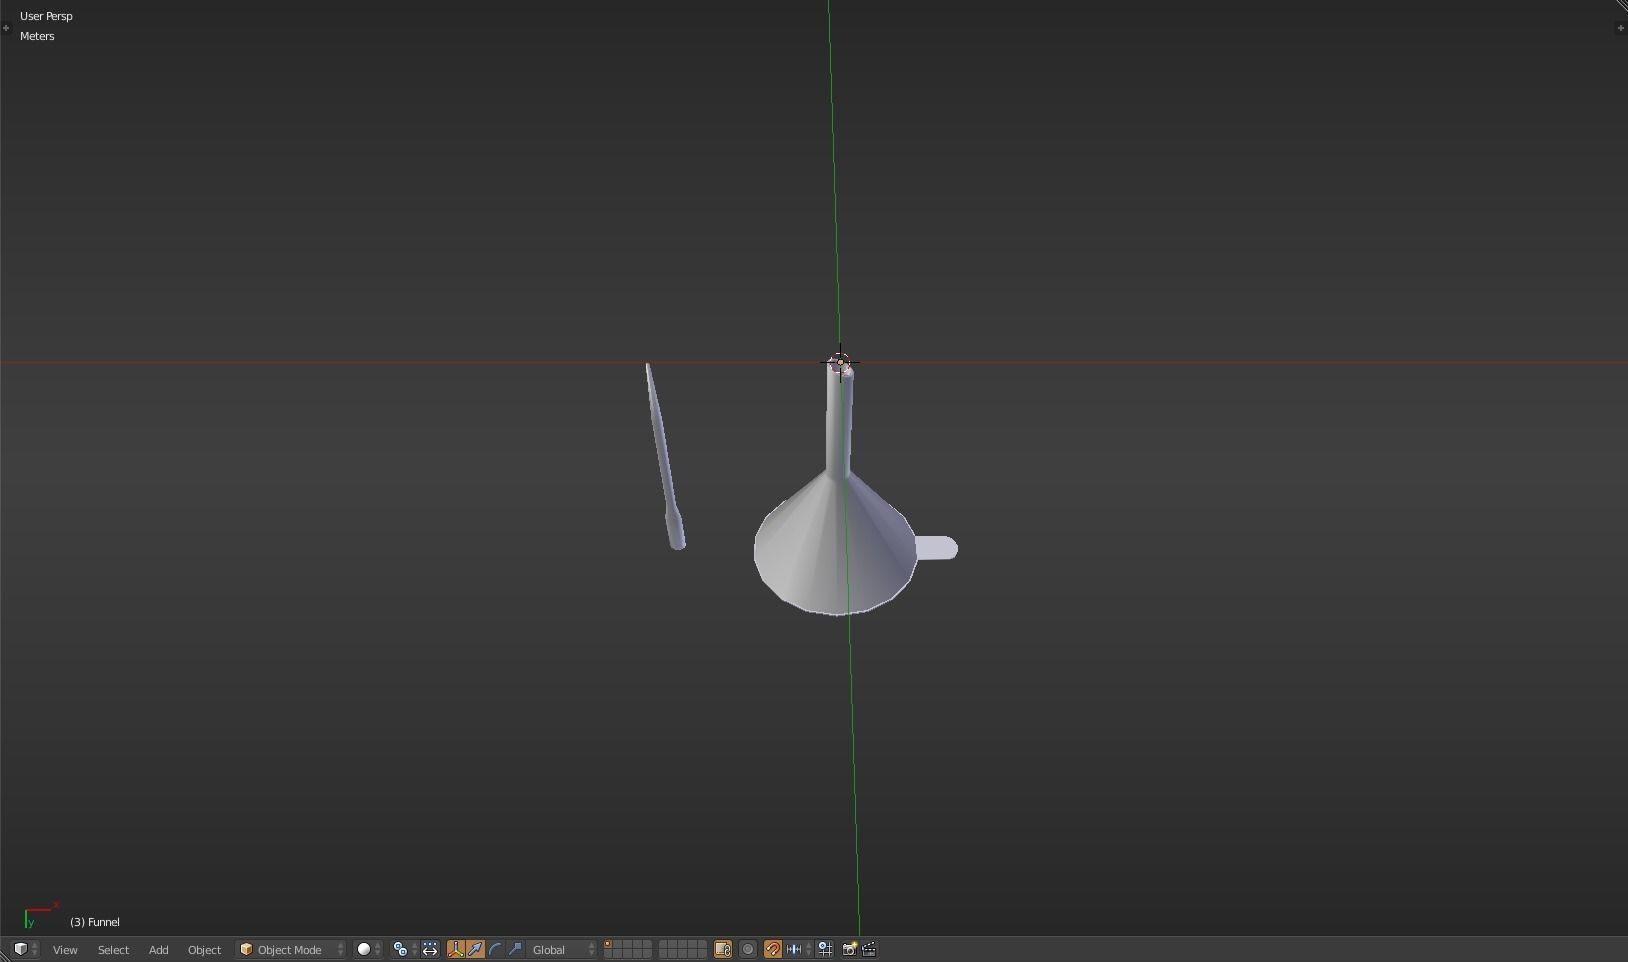Click the funnel object in viewport

835,545
